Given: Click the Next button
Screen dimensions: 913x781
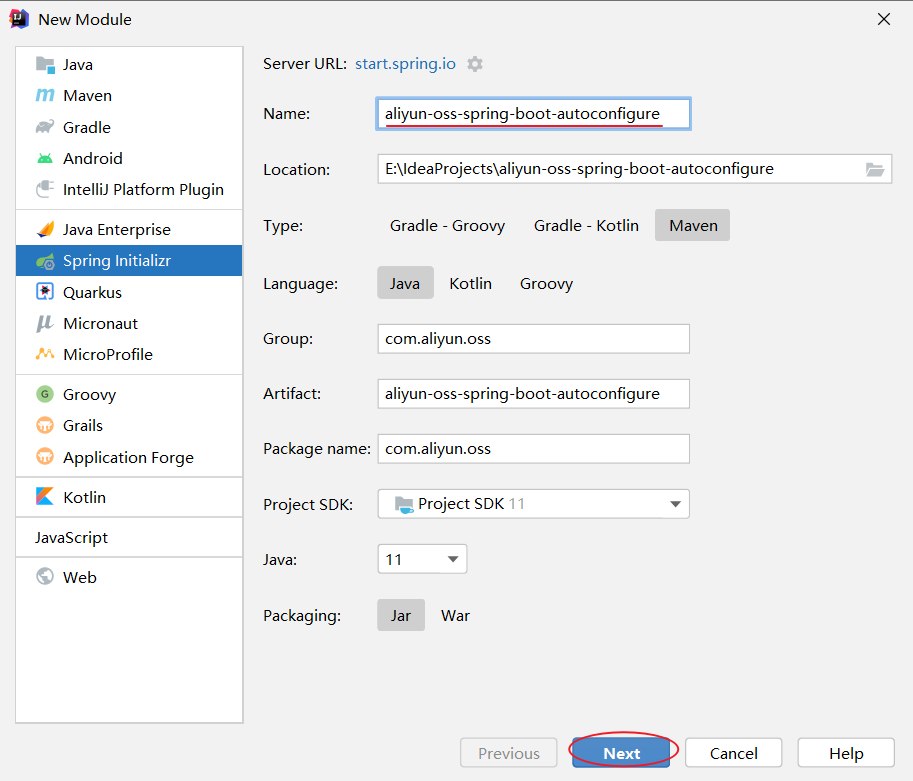Looking at the screenshot, I should tap(621, 754).
